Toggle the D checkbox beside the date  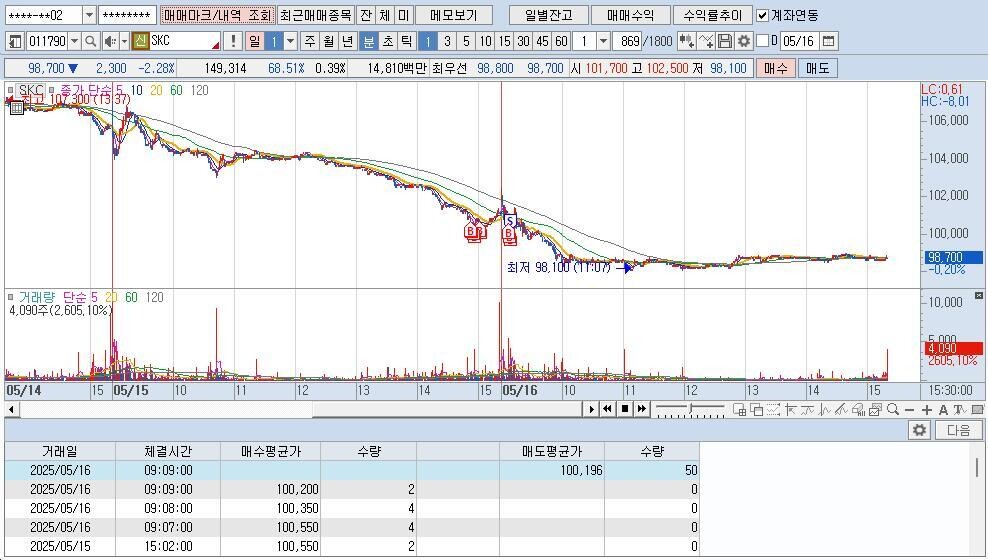click(763, 41)
